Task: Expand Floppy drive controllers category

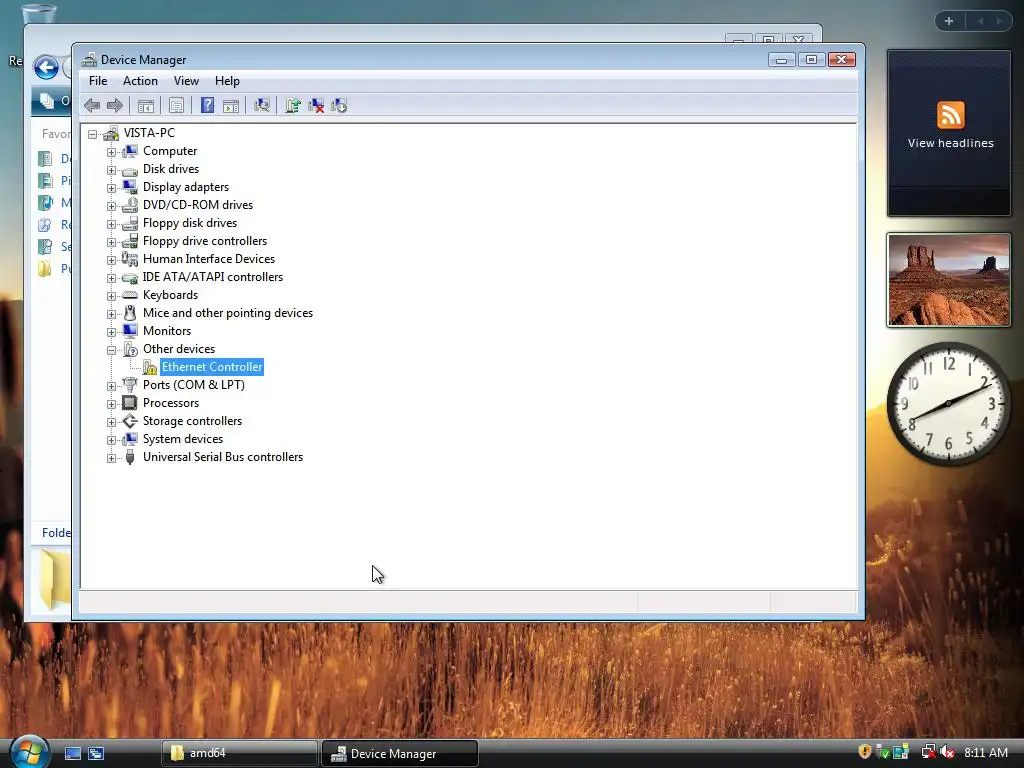Action: (112, 242)
